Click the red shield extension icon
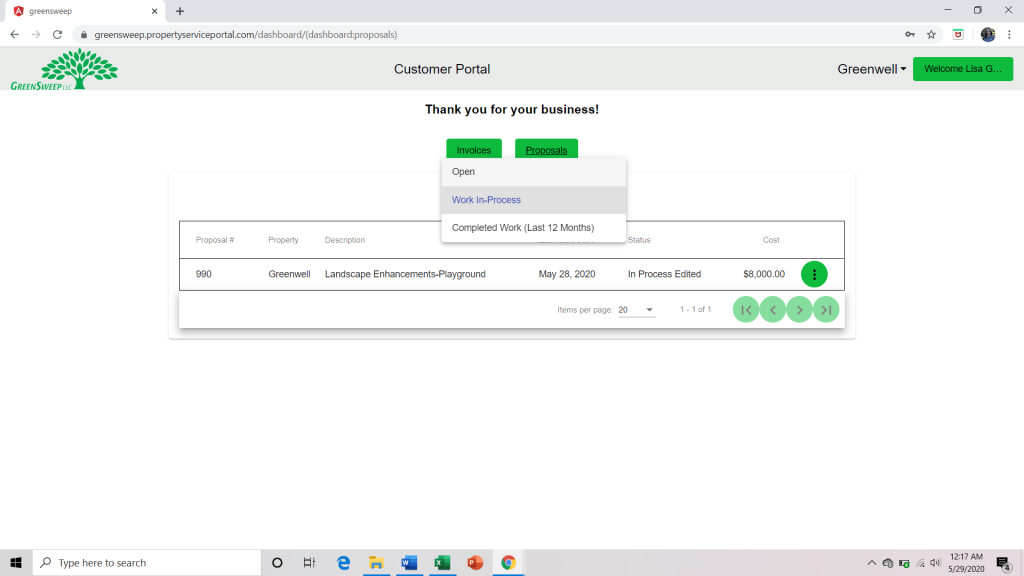Image resolution: width=1024 pixels, height=576 pixels. (x=958, y=35)
